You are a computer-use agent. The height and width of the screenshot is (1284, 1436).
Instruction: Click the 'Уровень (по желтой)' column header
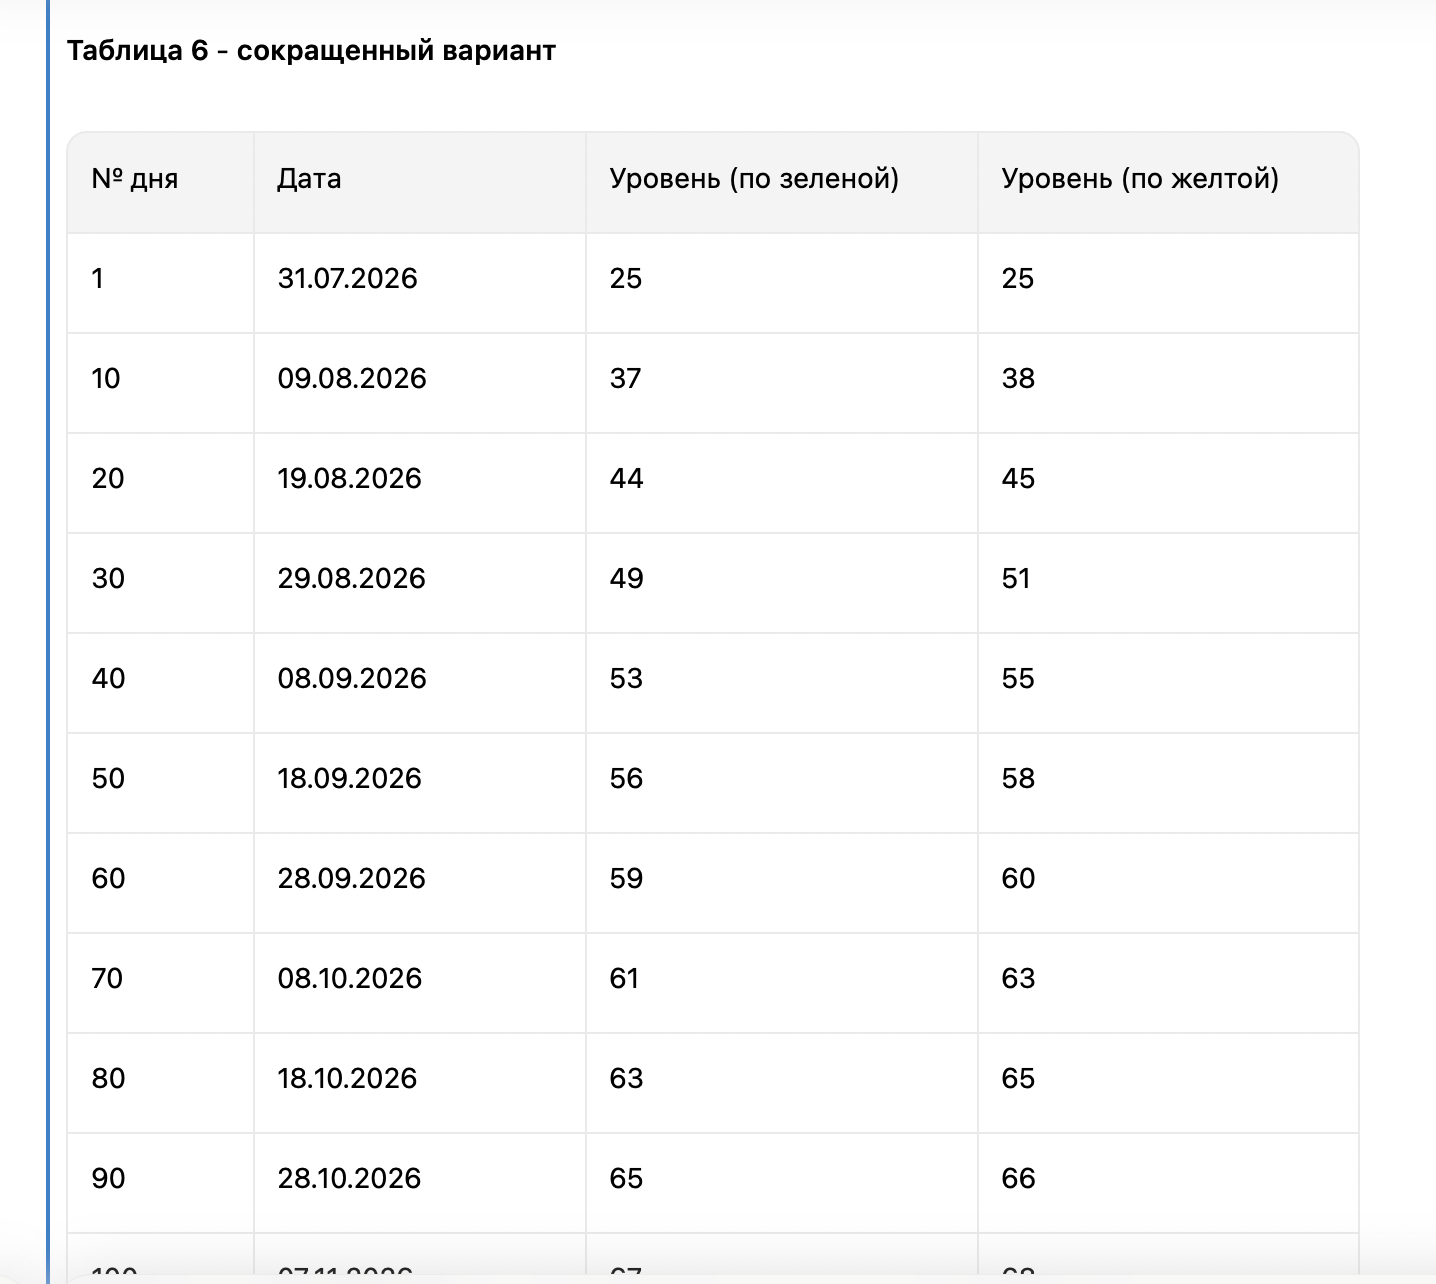tap(1140, 179)
